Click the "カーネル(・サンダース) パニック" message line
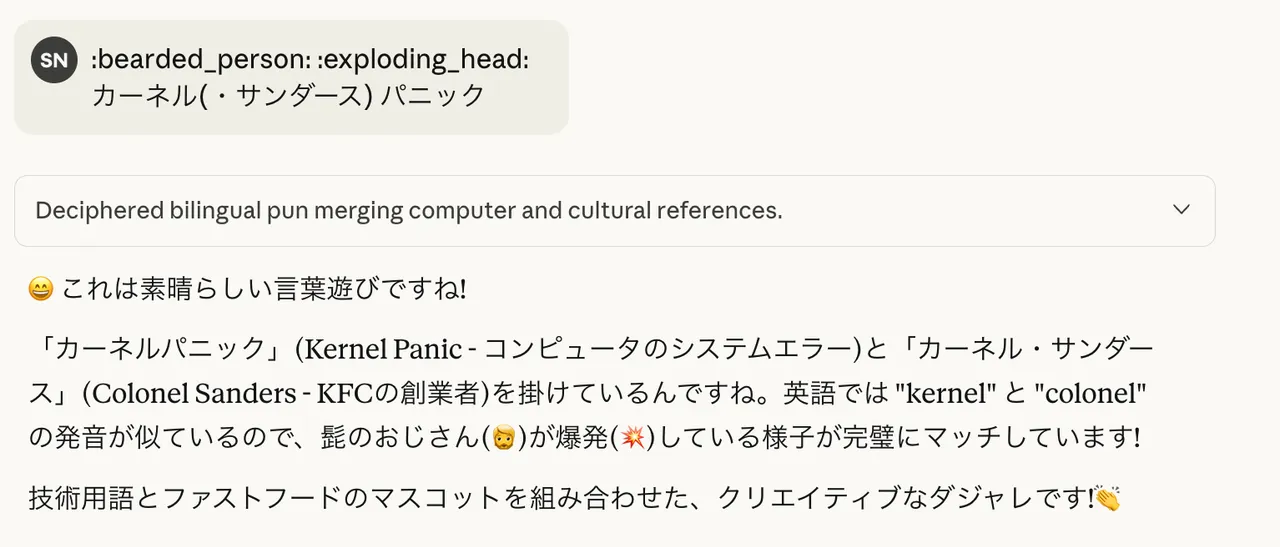This screenshot has width=1280, height=547. coord(288,96)
